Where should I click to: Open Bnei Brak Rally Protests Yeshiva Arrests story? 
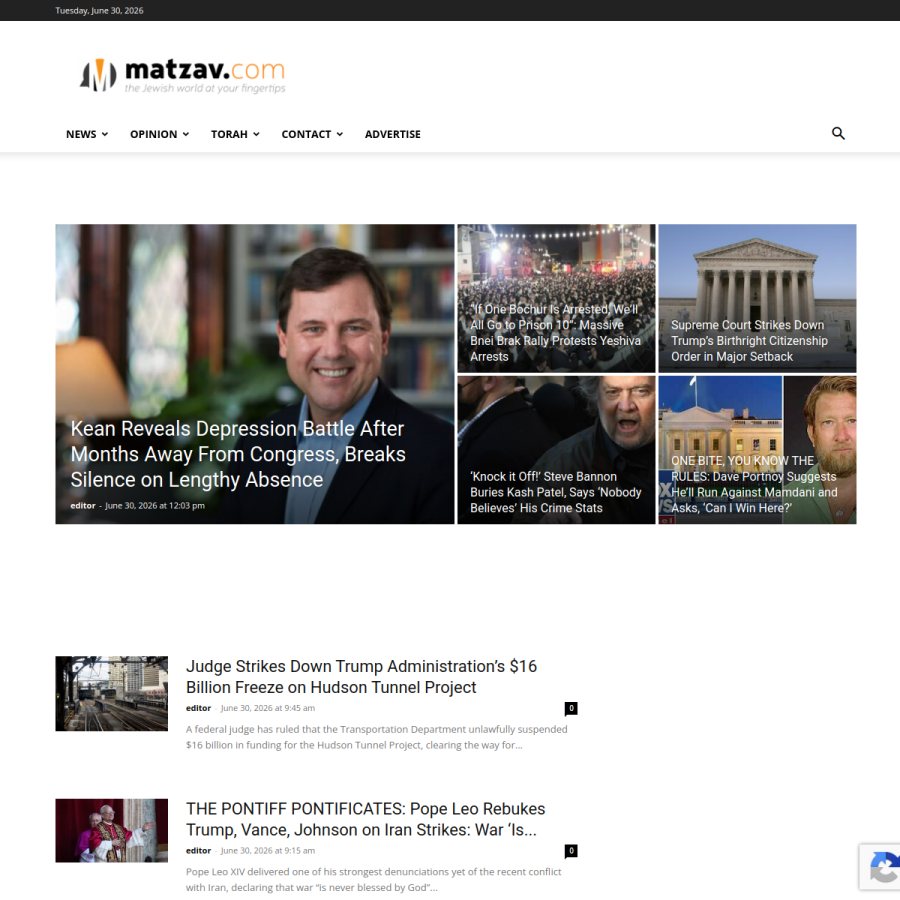point(555,333)
